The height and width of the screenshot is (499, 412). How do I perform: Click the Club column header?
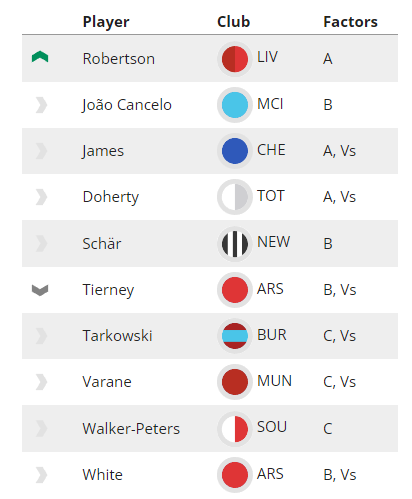(233, 22)
